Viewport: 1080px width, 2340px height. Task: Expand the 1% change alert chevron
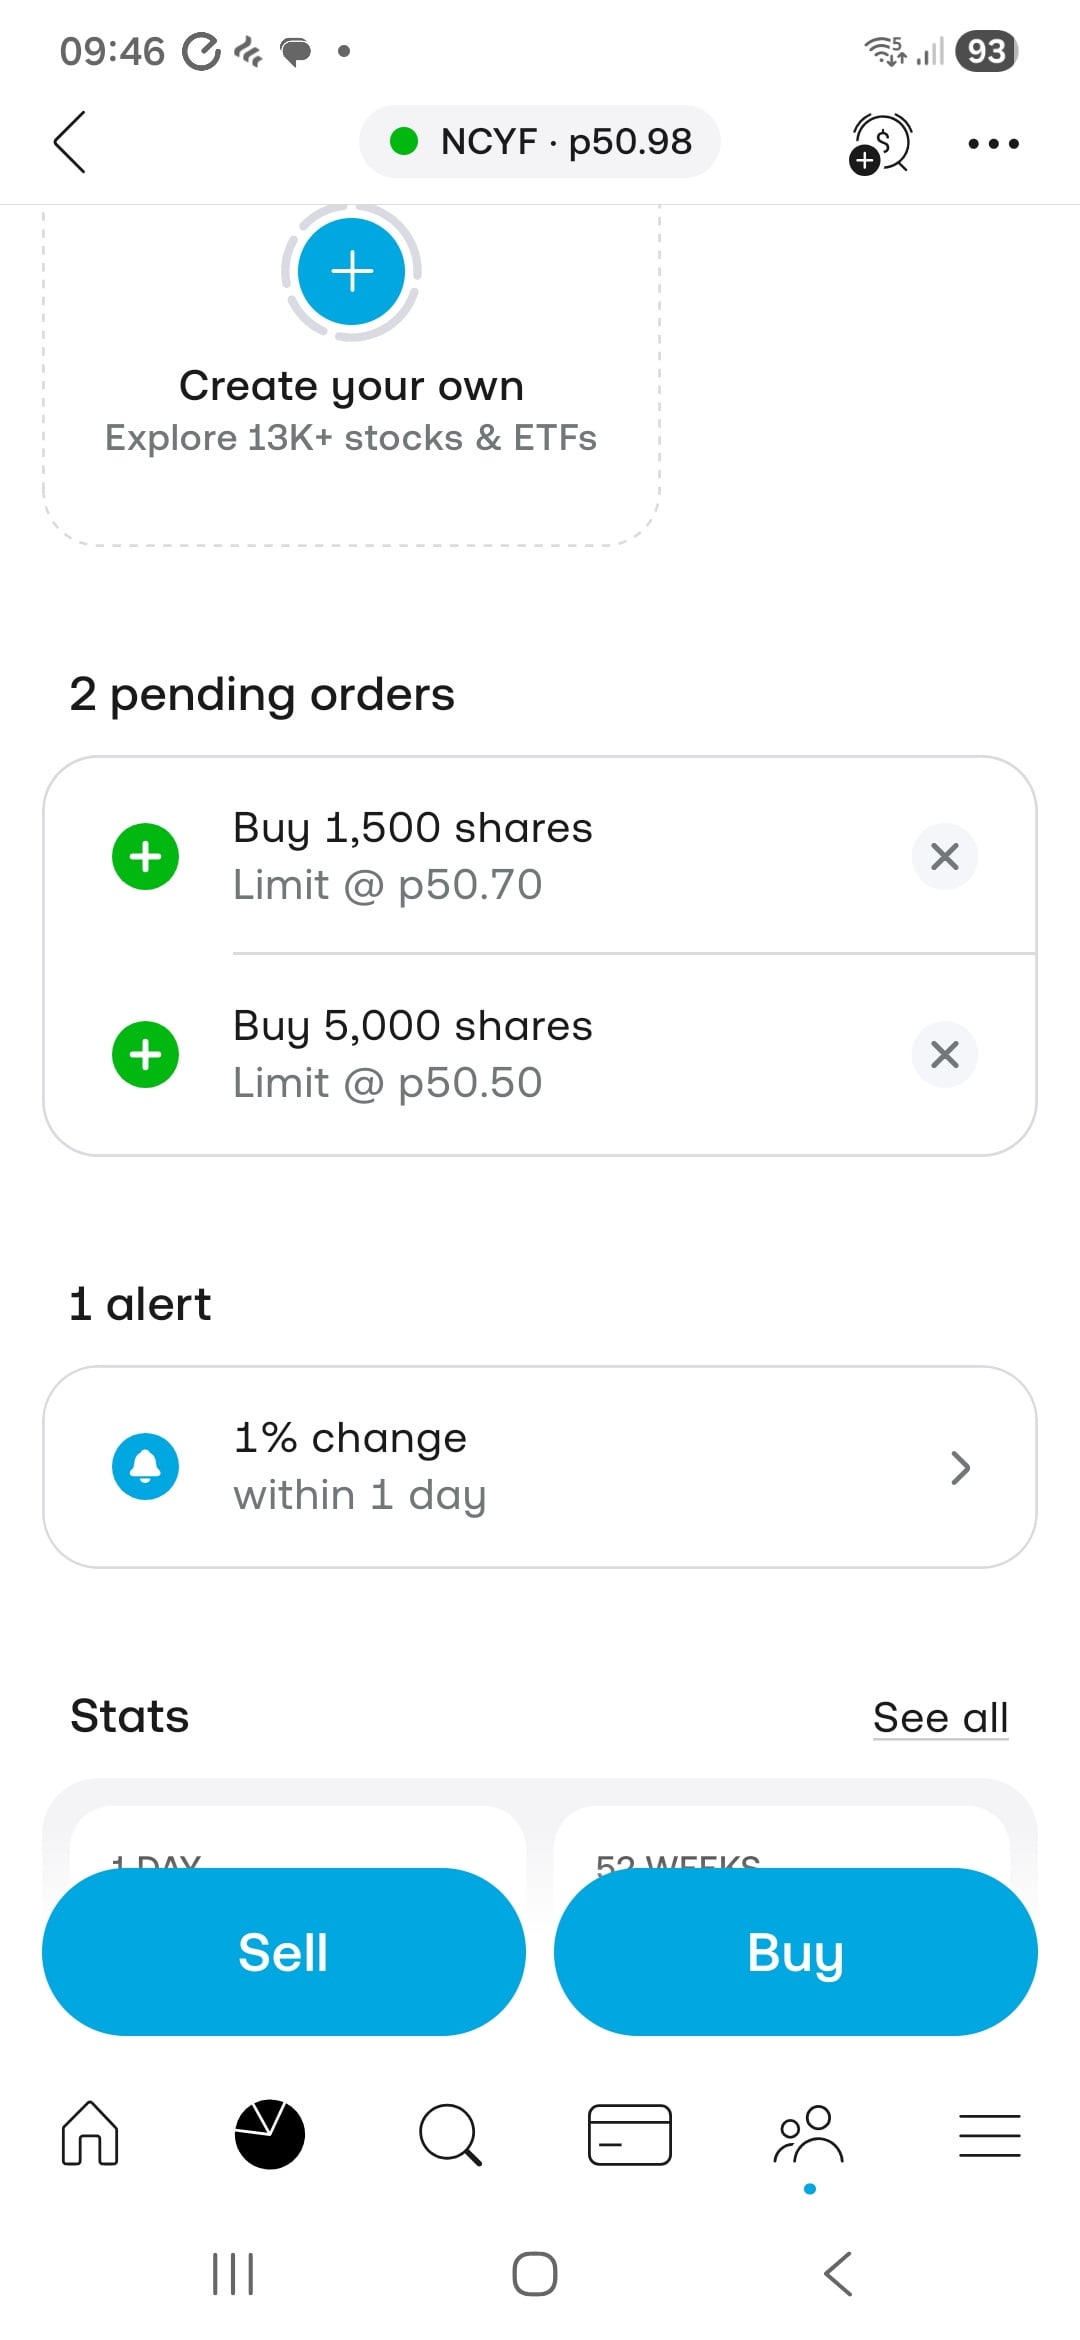click(x=960, y=1467)
